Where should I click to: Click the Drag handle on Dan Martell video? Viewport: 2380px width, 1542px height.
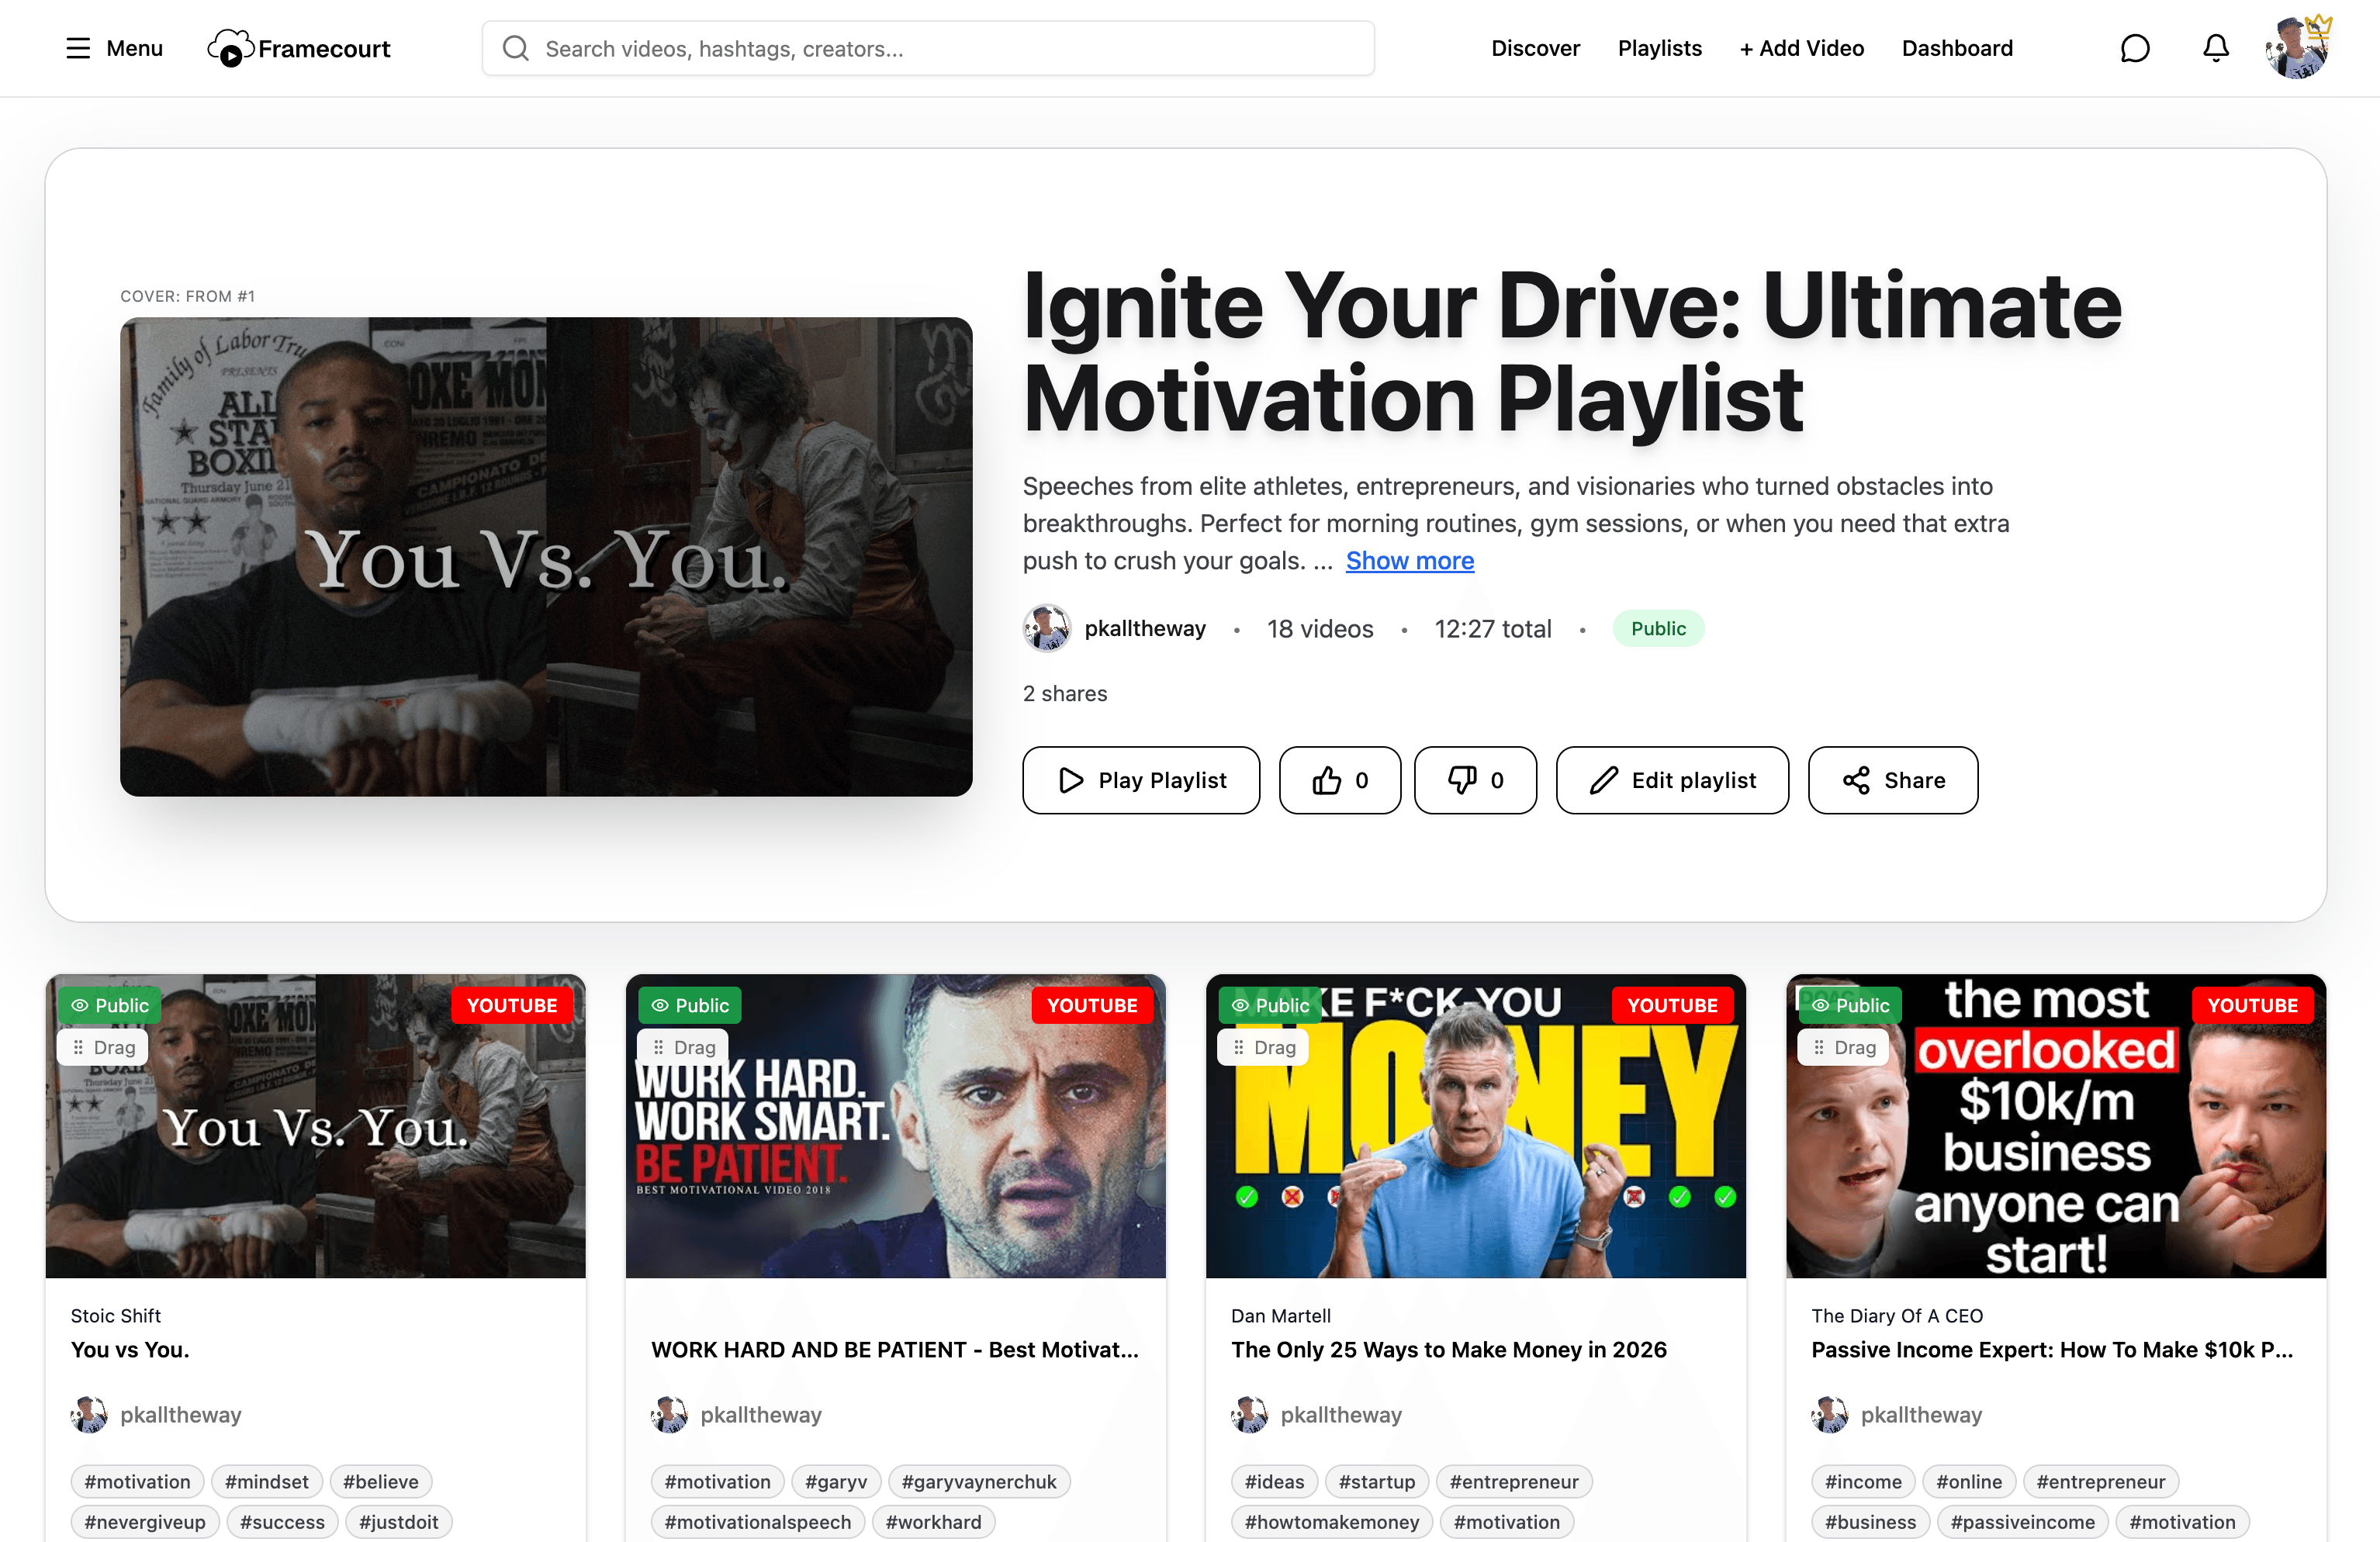click(1264, 1047)
